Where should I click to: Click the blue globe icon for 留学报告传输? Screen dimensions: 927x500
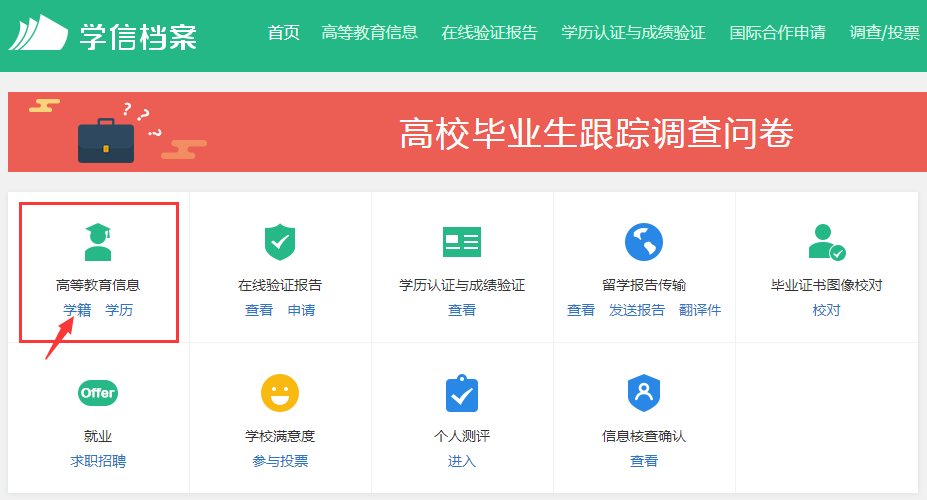(644, 242)
